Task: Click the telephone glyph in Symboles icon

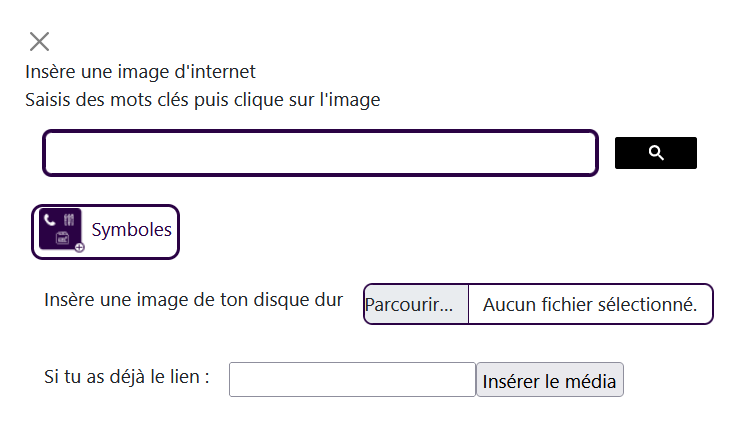Action: coord(50,219)
